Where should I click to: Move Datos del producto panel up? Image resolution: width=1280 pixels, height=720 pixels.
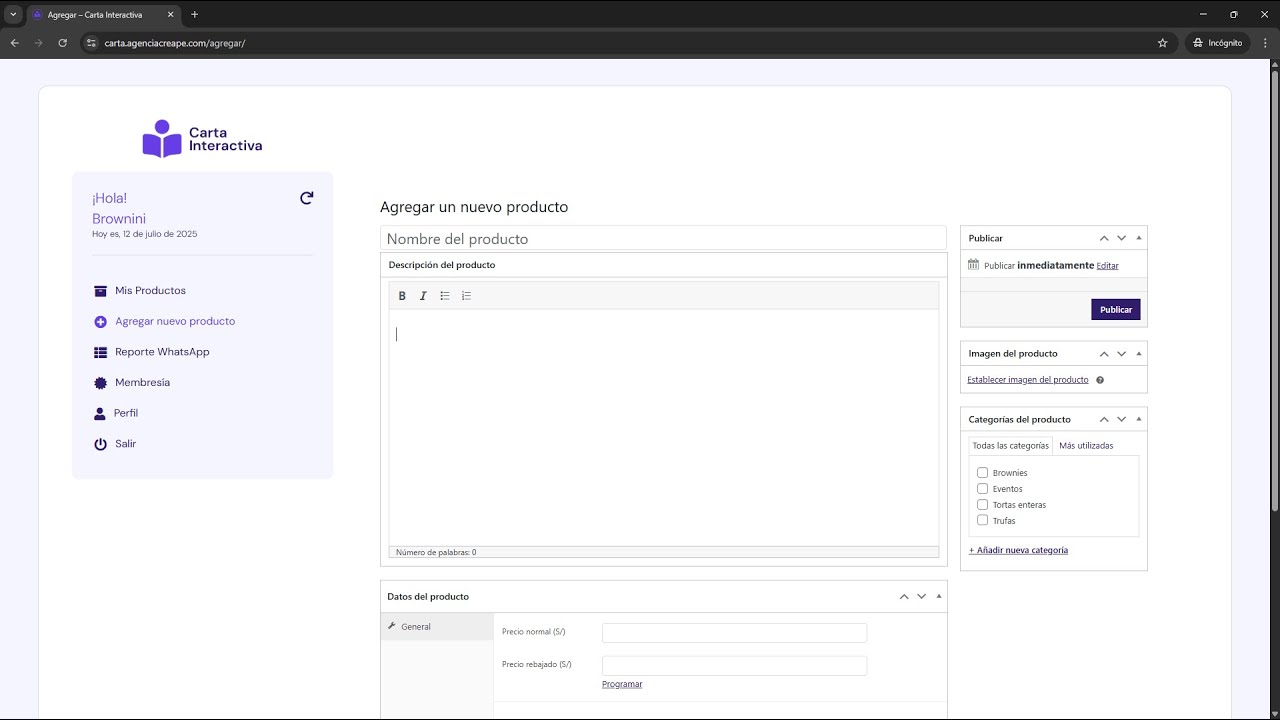pyautogui.click(x=904, y=597)
